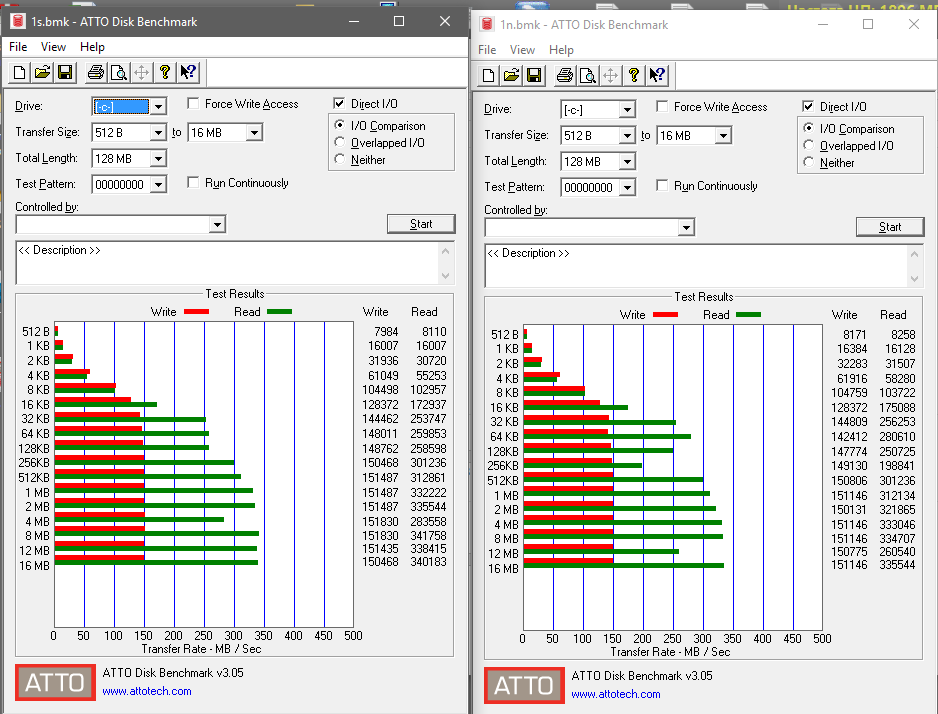Open File menu in 1s.bmk window

pos(18,47)
